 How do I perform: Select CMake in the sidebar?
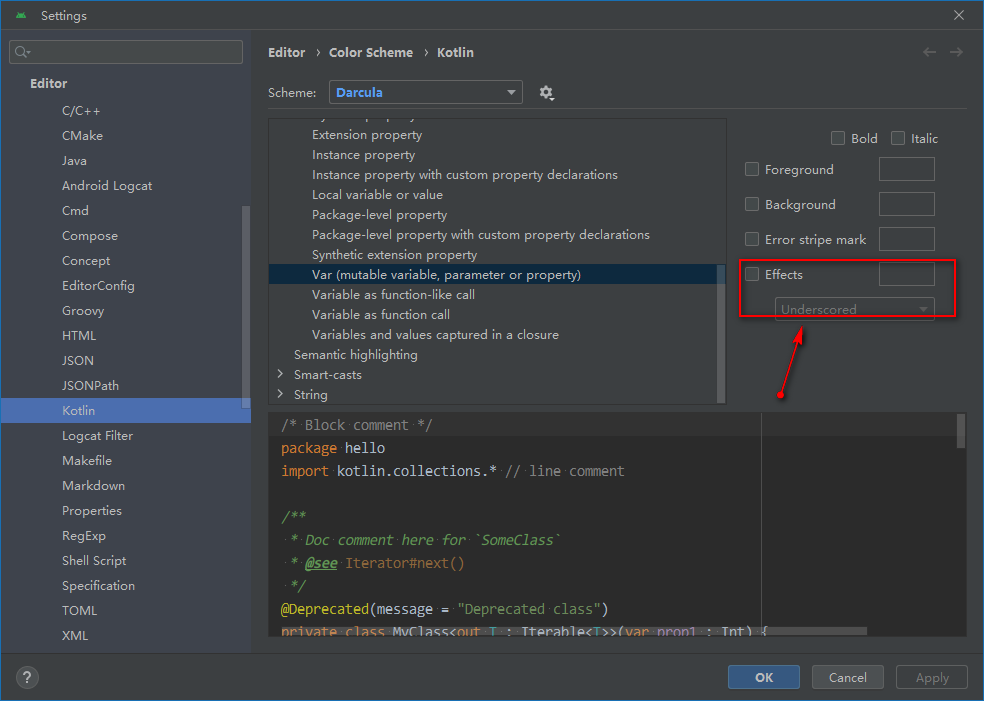(x=82, y=136)
